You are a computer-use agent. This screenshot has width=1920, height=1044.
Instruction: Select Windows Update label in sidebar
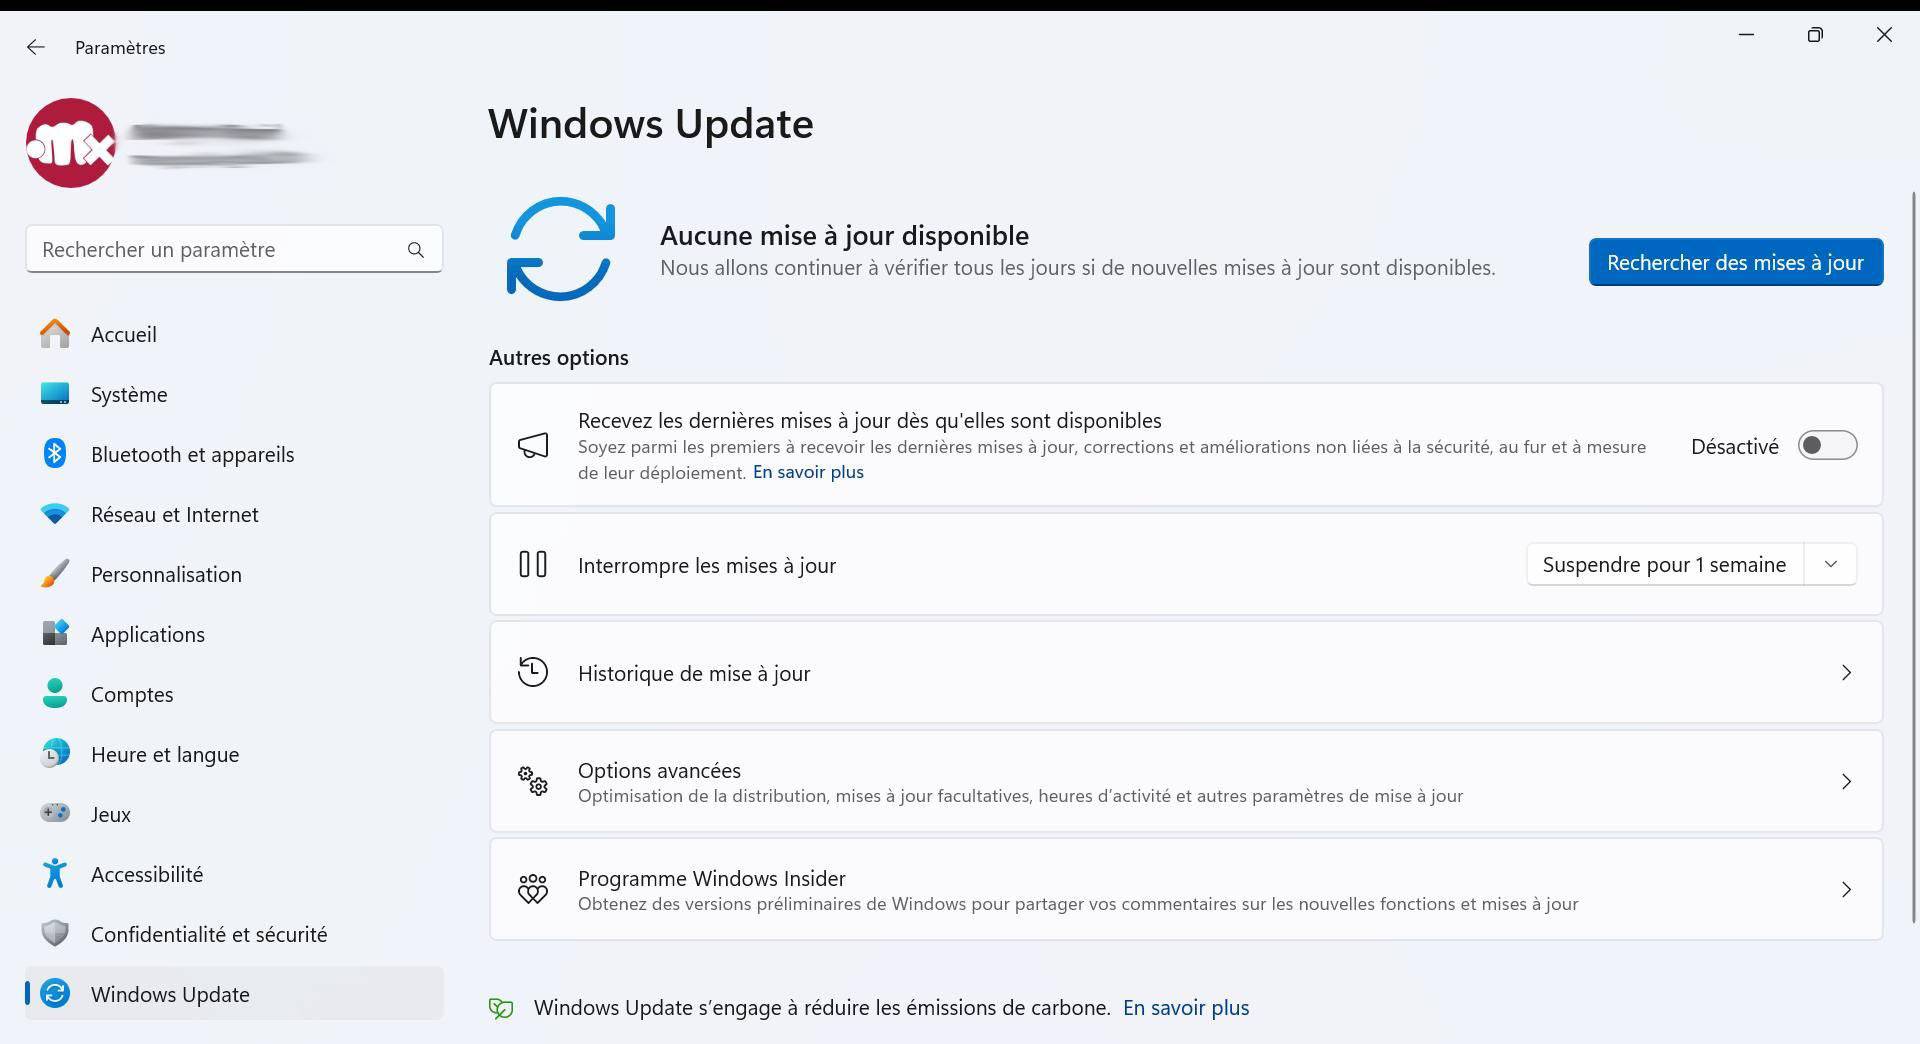[170, 994]
